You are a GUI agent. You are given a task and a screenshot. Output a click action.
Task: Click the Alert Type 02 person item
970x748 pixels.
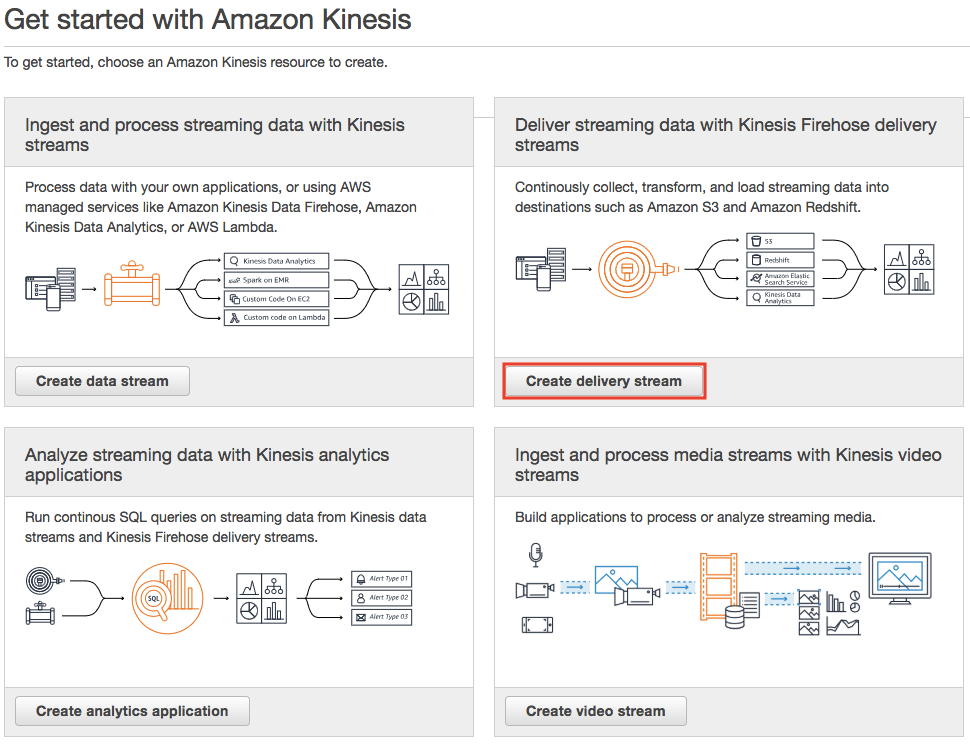381,598
